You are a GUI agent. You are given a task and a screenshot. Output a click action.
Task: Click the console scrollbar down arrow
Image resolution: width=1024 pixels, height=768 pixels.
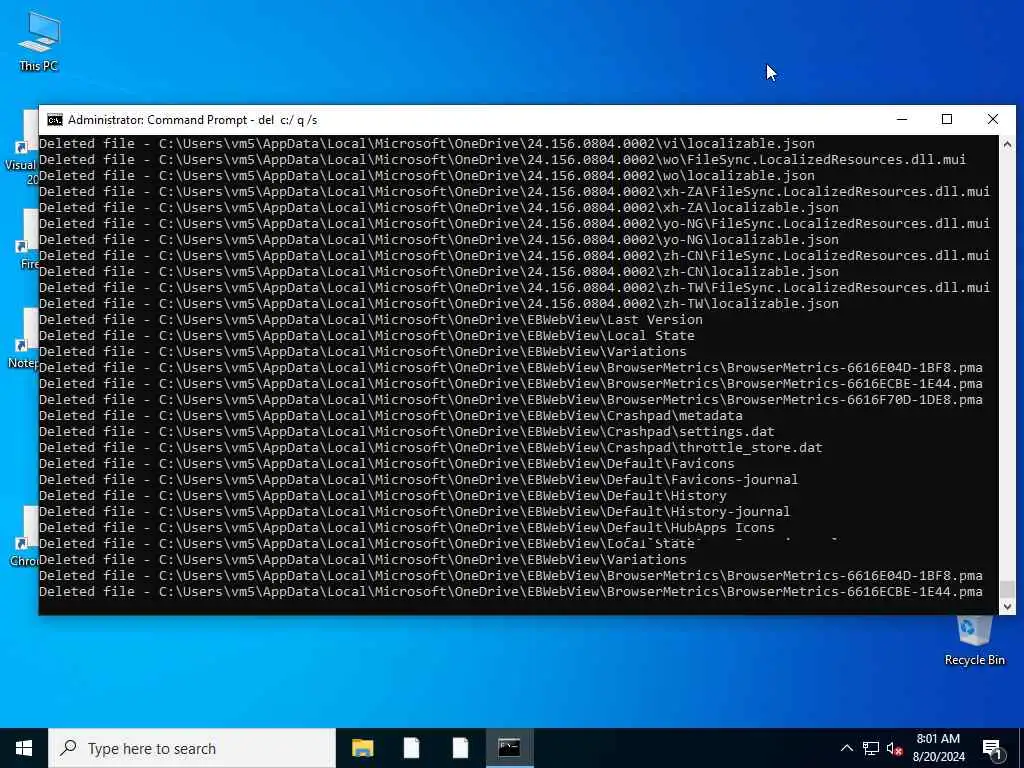coord(1007,607)
